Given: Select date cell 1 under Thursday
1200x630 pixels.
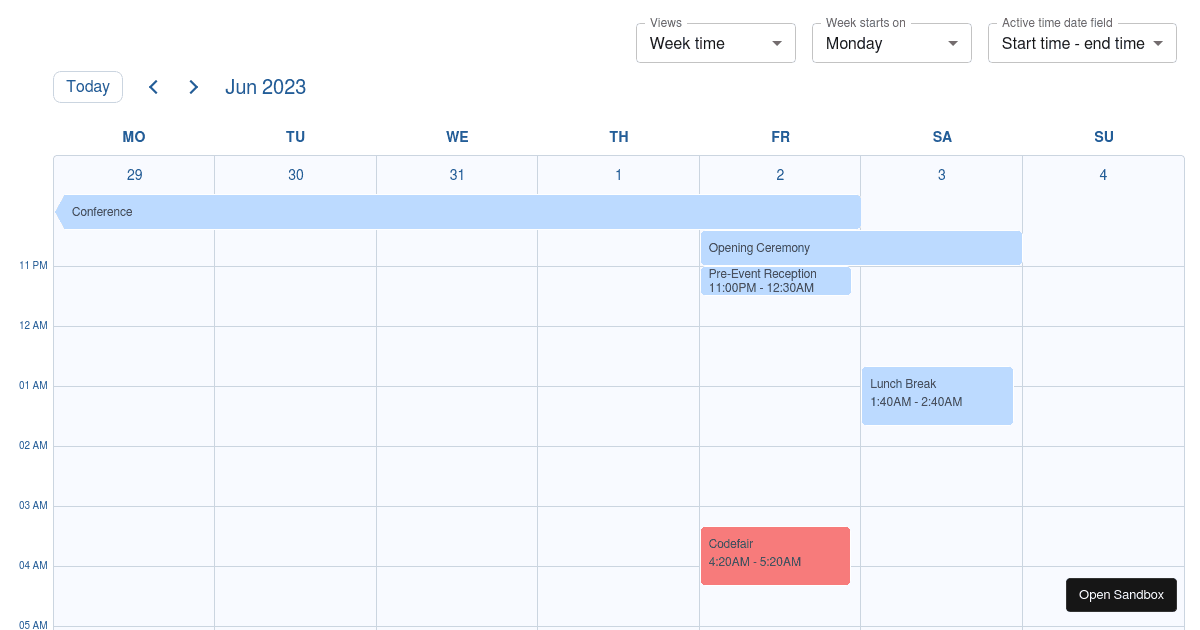Looking at the screenshot, I should 618,174.
